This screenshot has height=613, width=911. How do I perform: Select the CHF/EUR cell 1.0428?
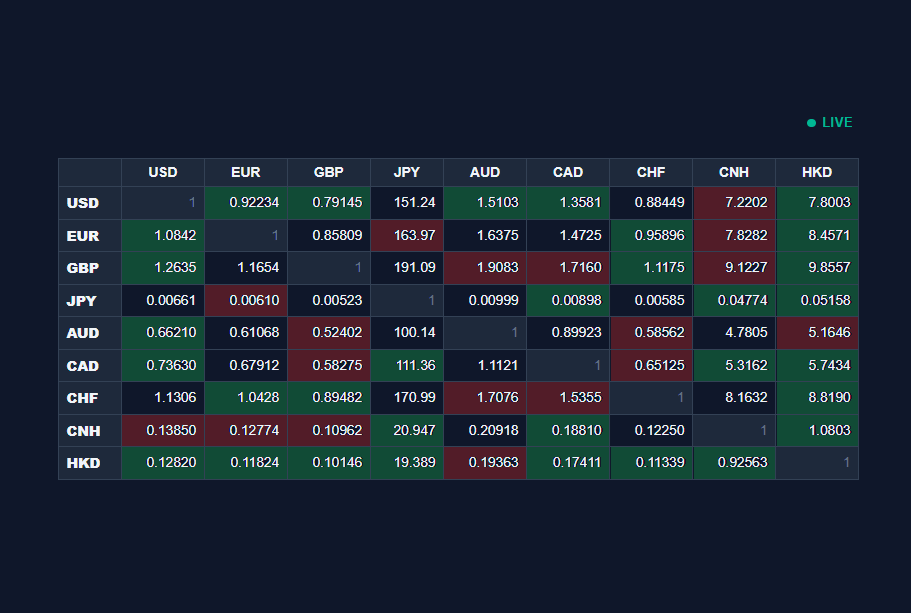coord(246,398)
